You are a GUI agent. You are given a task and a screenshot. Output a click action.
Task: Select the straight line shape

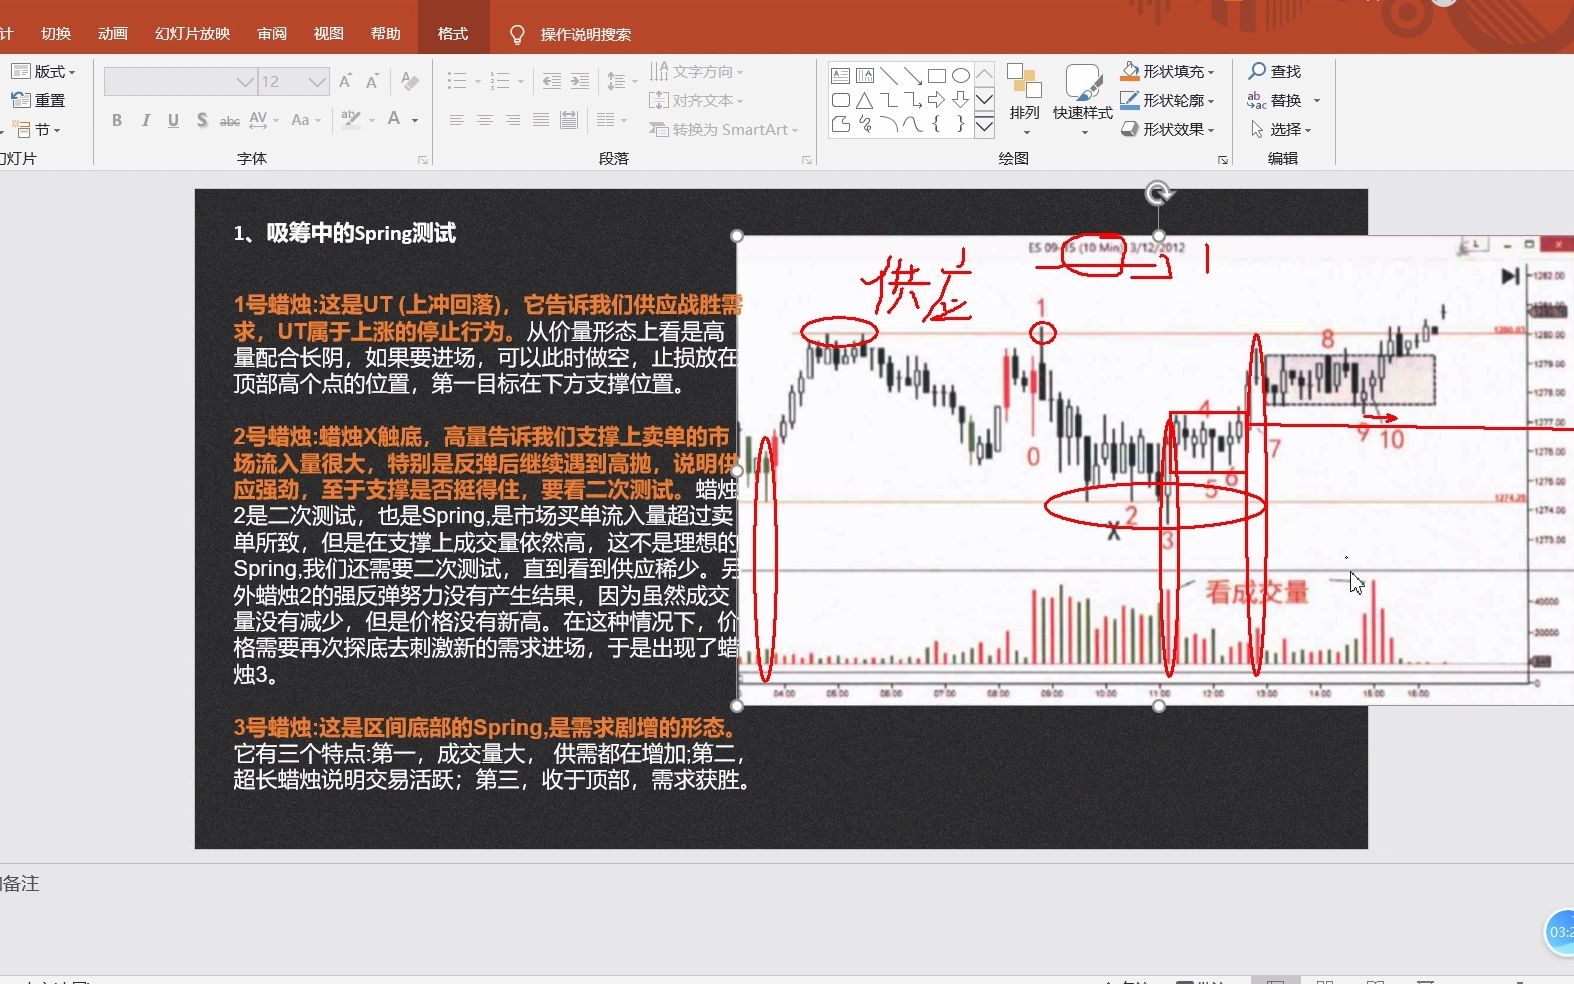(889, 76)
